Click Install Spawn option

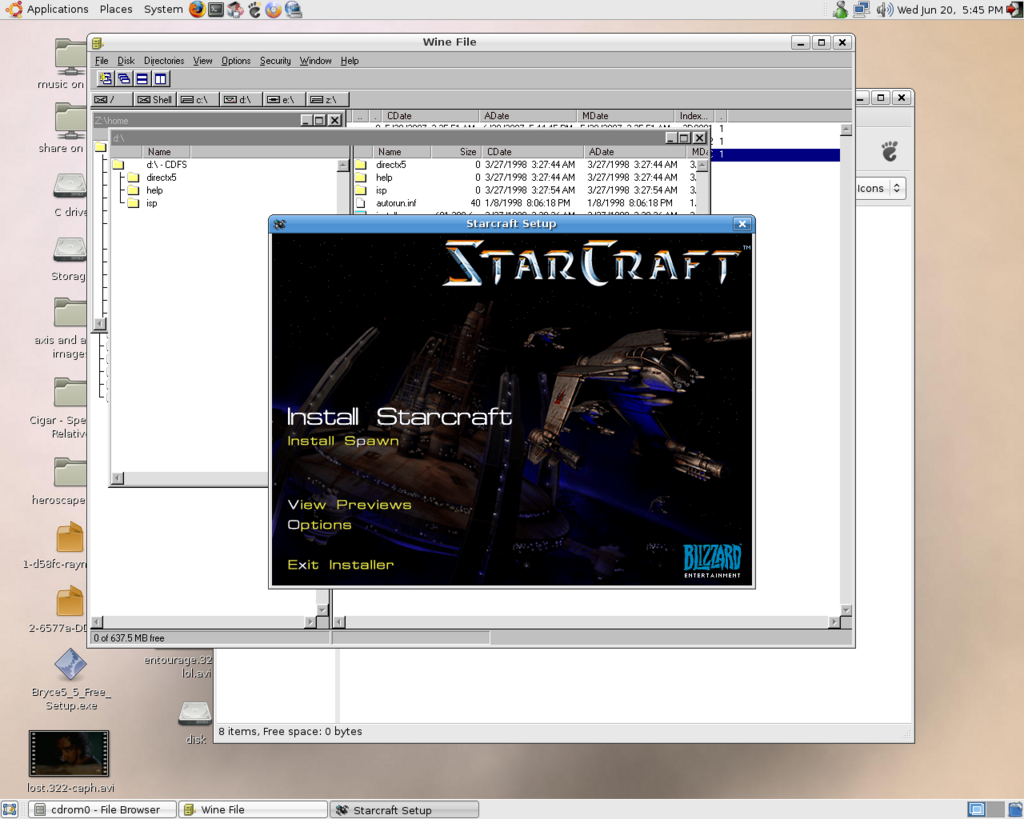(343, 441)
